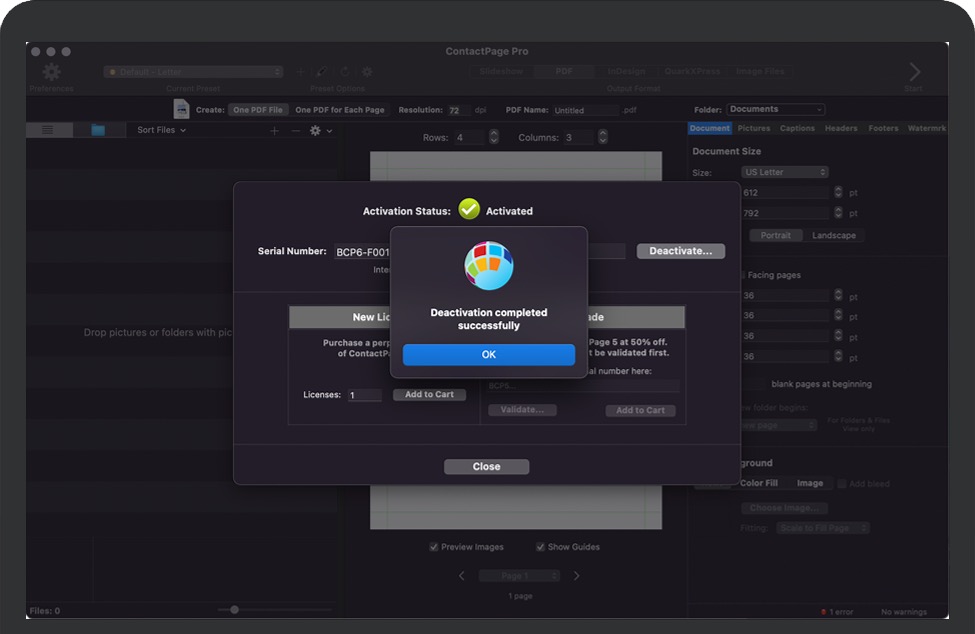Click the minus icon to remove files
Screen dimensions: 975x634
point(295,130)
